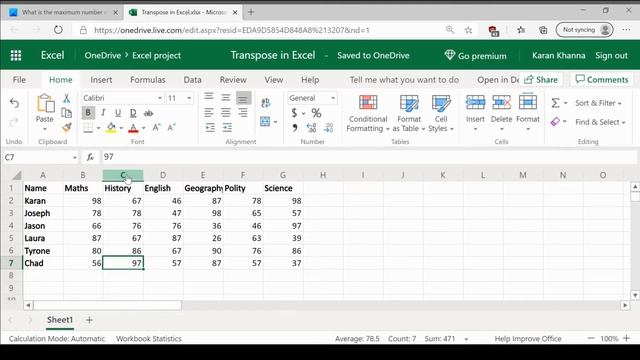Open the Comments pane

[x=602, y=80]
